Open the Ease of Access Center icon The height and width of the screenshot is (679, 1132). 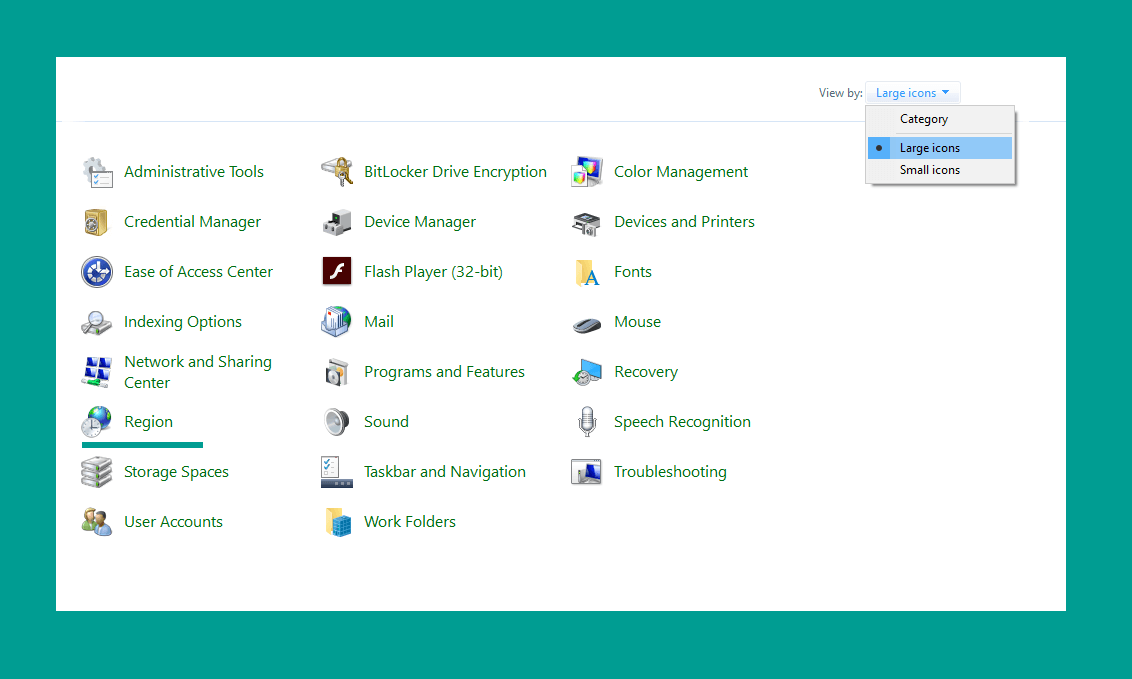97,272
